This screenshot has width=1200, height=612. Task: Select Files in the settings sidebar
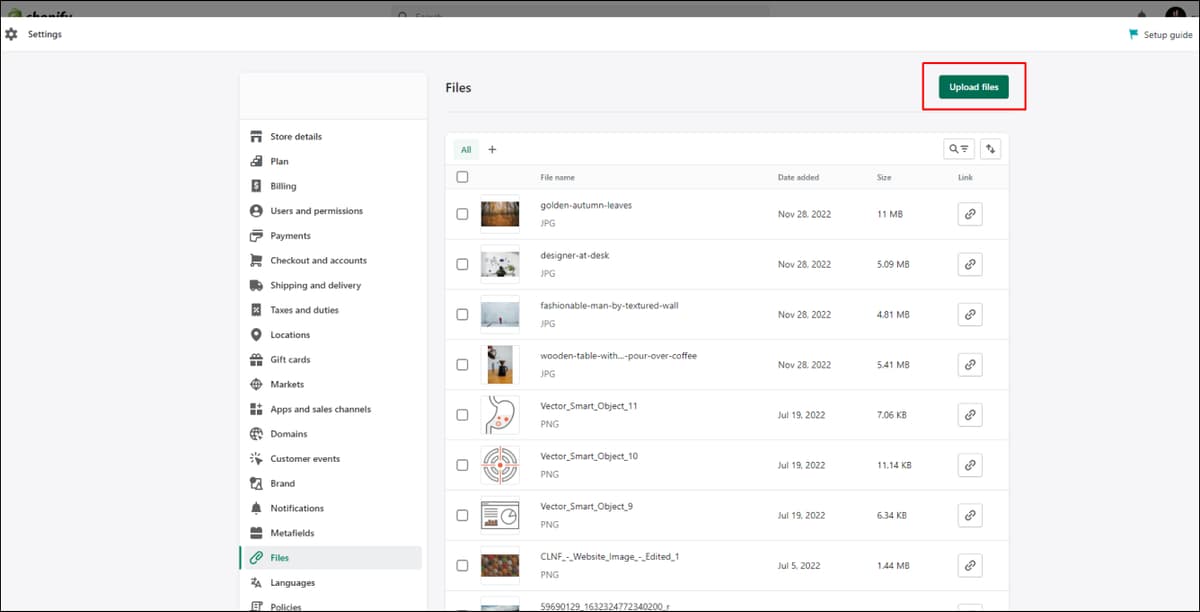pos(331,558)
